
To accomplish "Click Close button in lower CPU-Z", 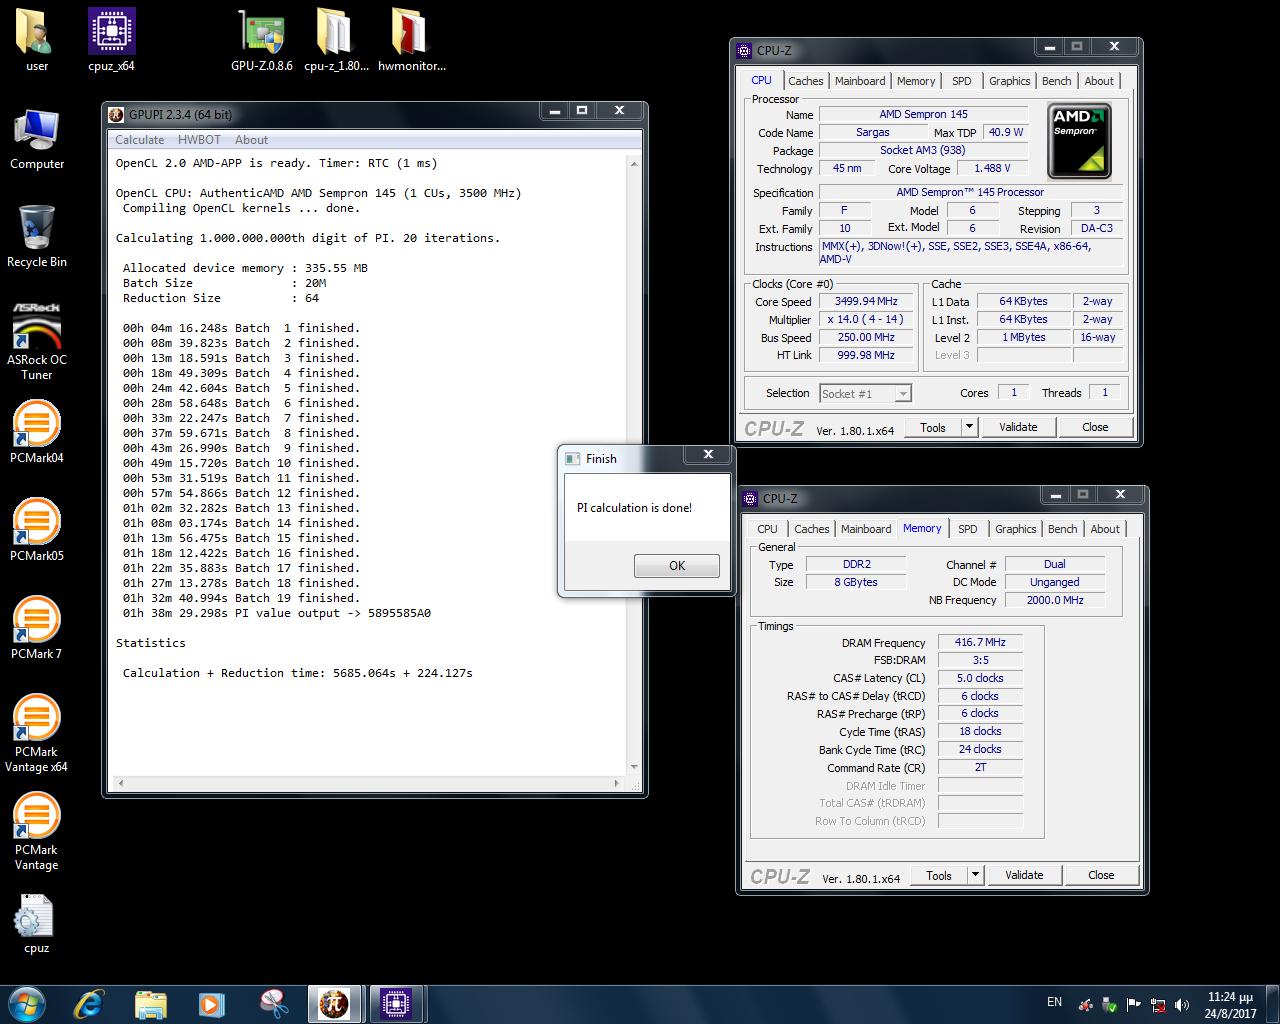I will point(1101,875).
